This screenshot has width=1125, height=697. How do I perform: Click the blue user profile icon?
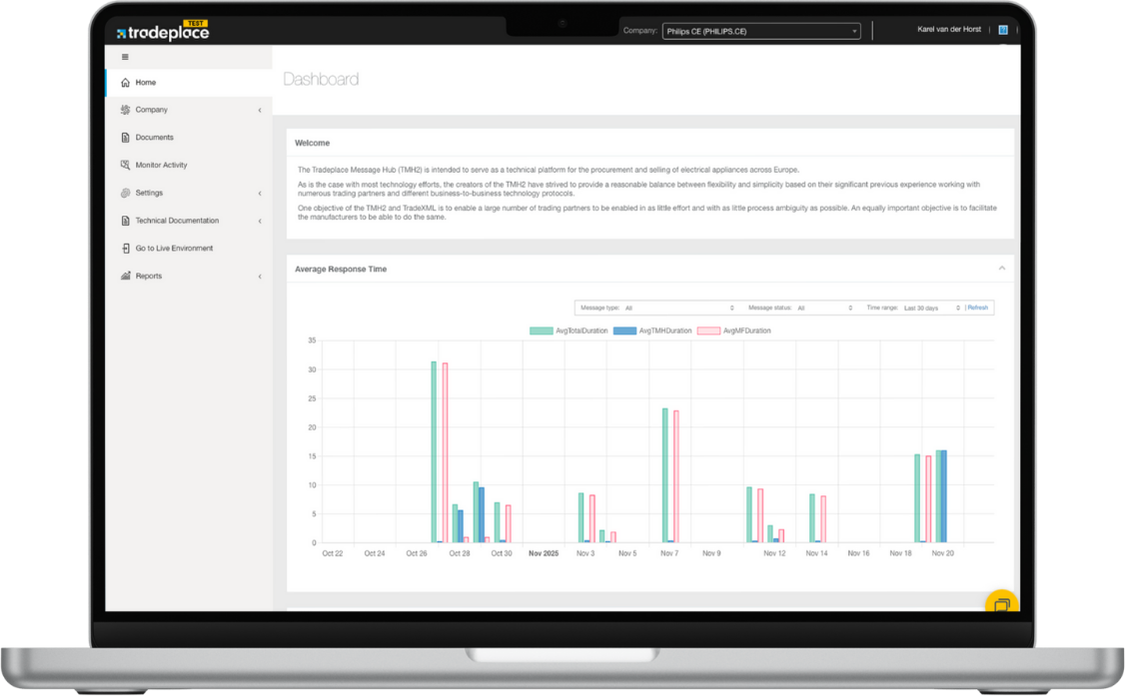(x=1003, y=30)
